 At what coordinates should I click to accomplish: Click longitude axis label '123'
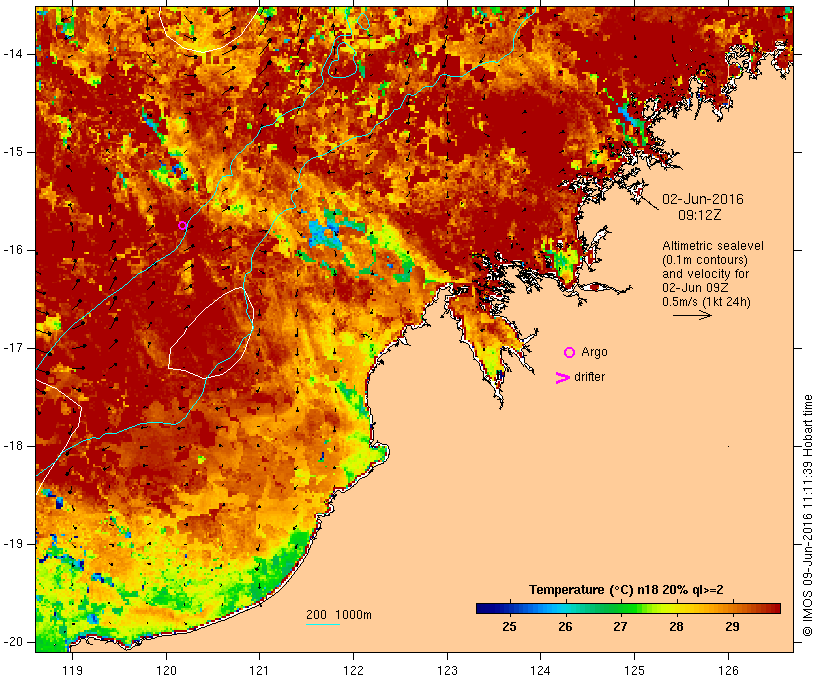447,670
